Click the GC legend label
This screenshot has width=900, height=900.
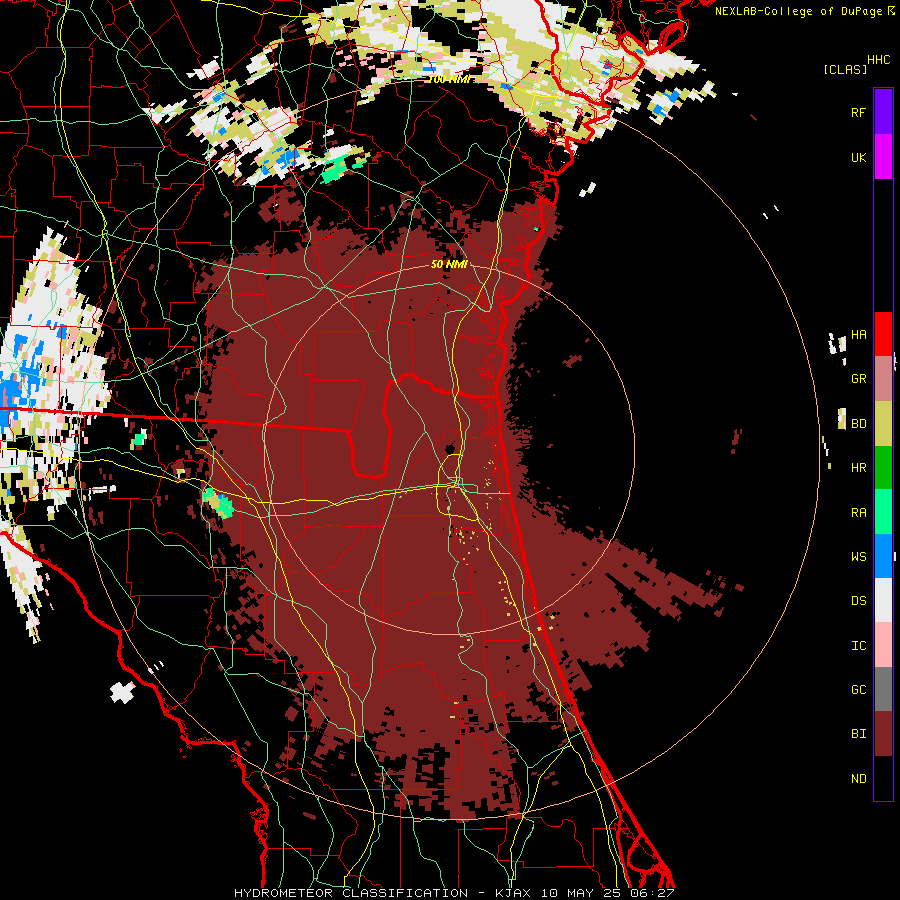tap(858, 690)
